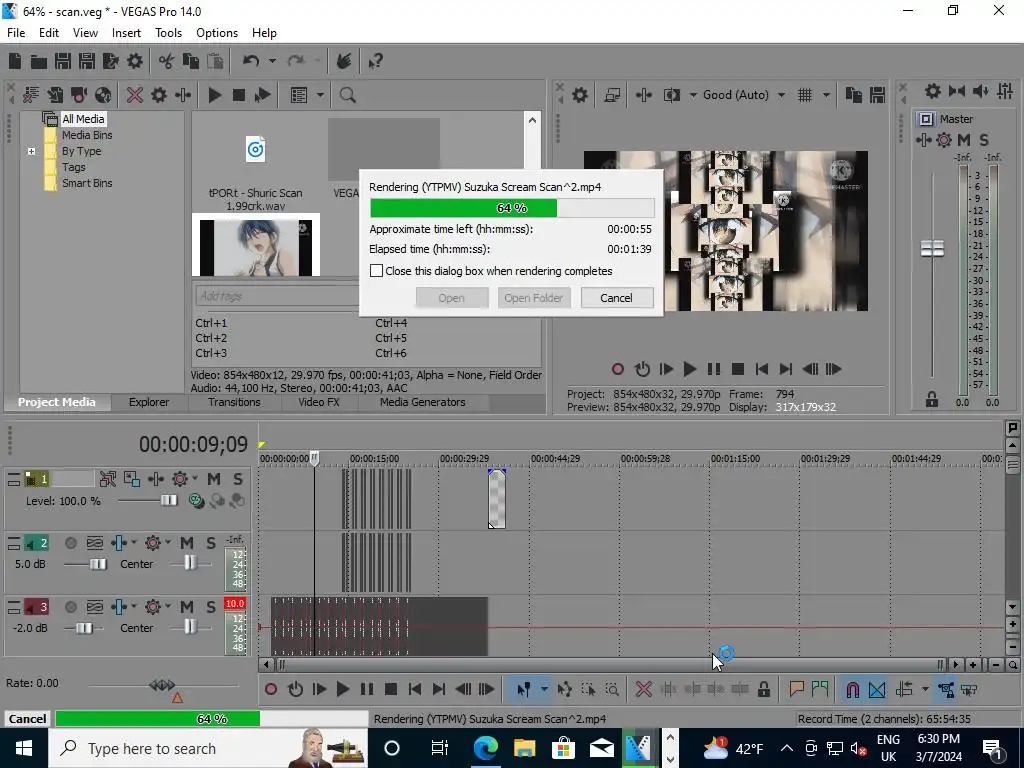
Task: Select the Smart Bins folder
Action: point(87,184)
